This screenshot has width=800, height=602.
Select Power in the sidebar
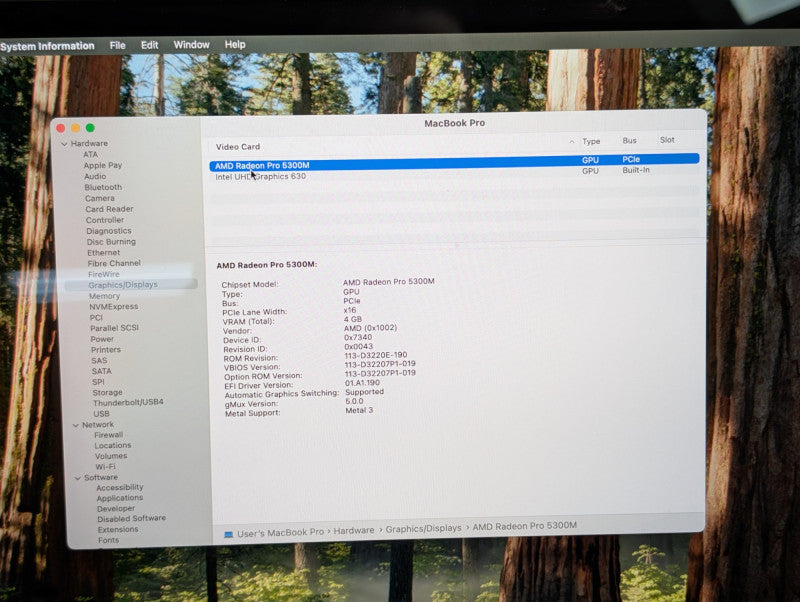[x=102, y=339]
